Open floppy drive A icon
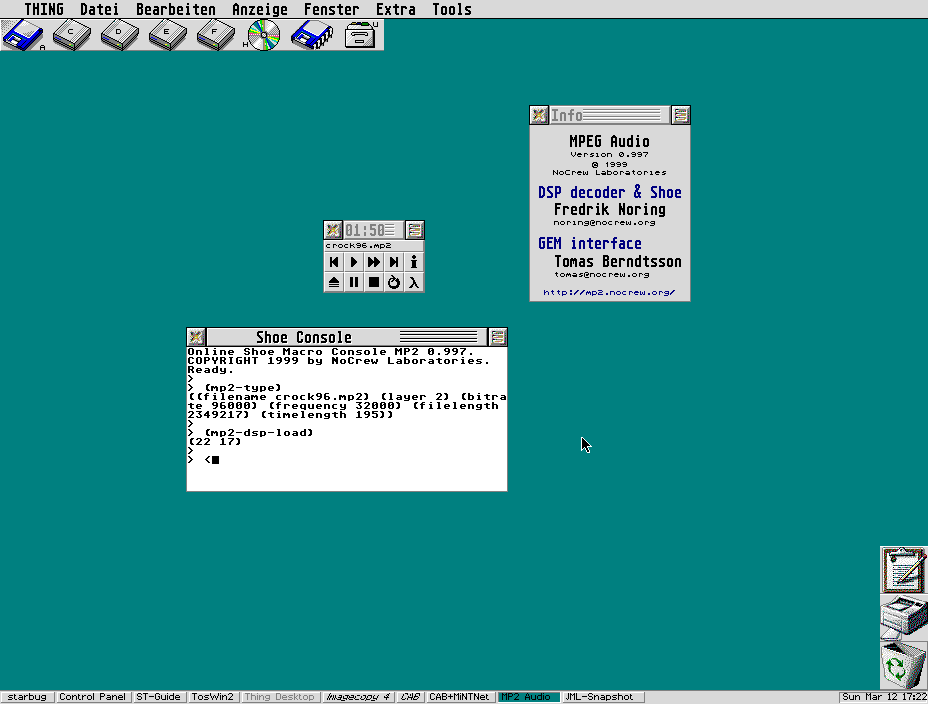 tap(24, 35)
